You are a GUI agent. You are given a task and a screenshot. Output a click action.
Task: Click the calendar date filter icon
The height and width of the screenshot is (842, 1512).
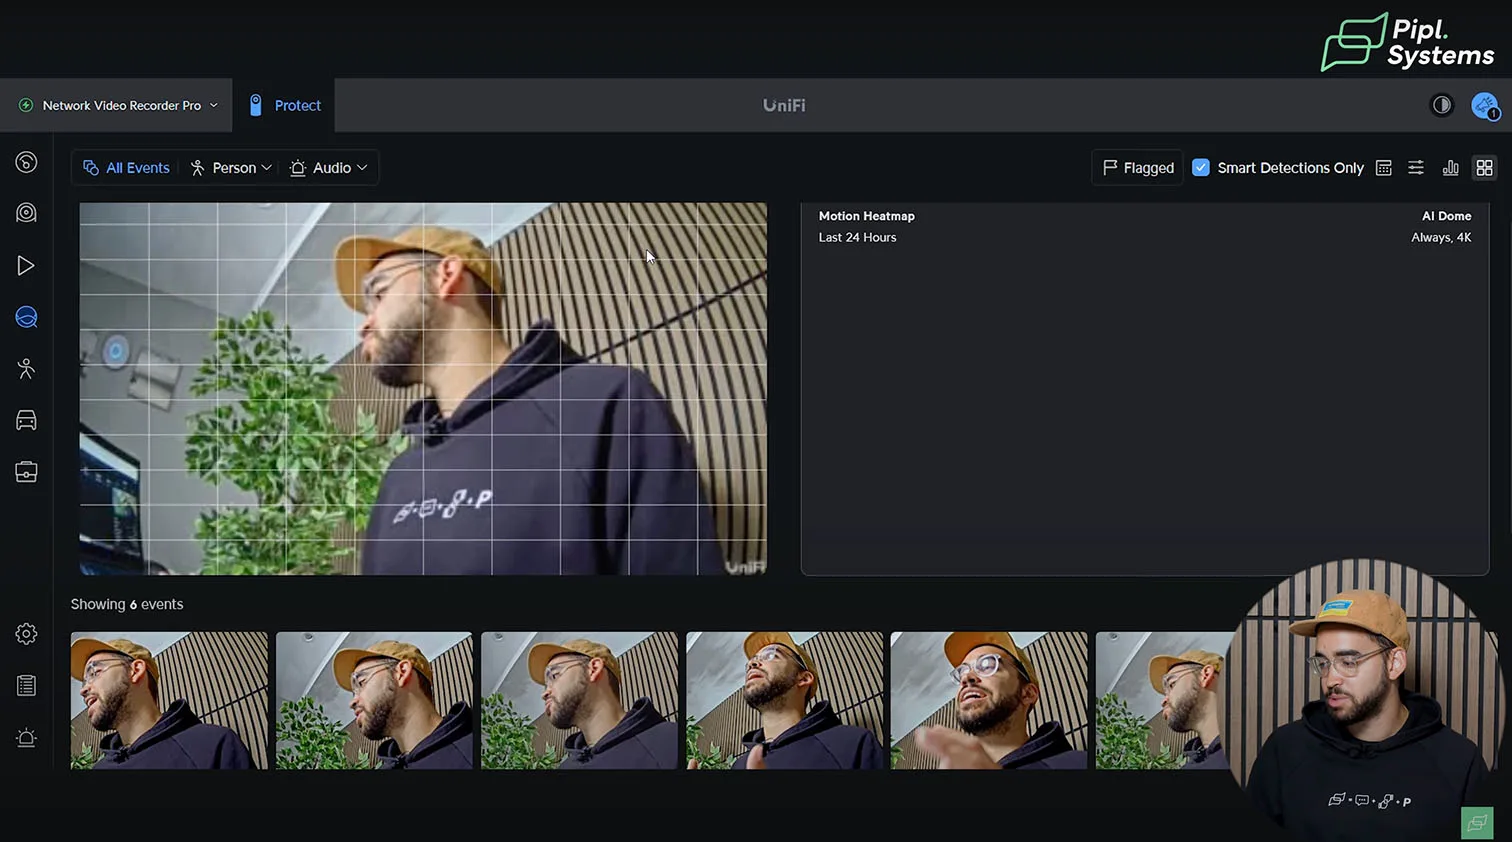[x=1384, y=168]
